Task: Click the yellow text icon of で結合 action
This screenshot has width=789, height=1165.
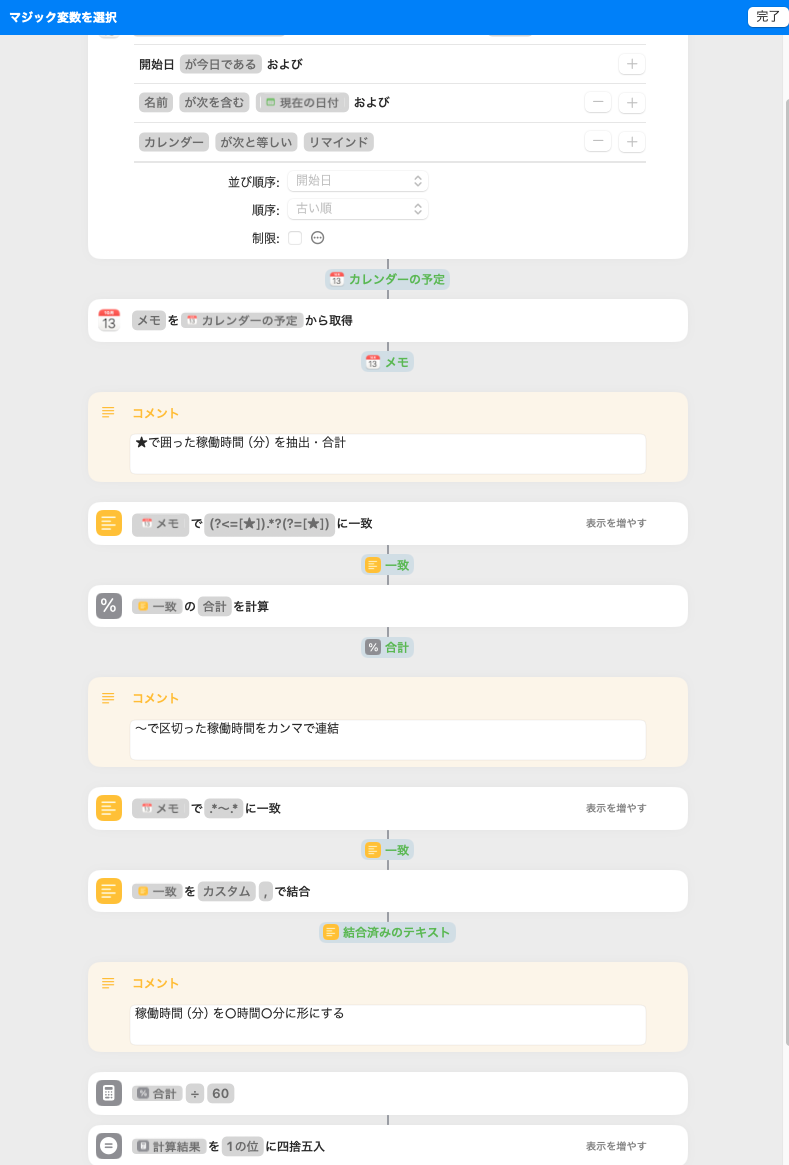Action: 108,891
